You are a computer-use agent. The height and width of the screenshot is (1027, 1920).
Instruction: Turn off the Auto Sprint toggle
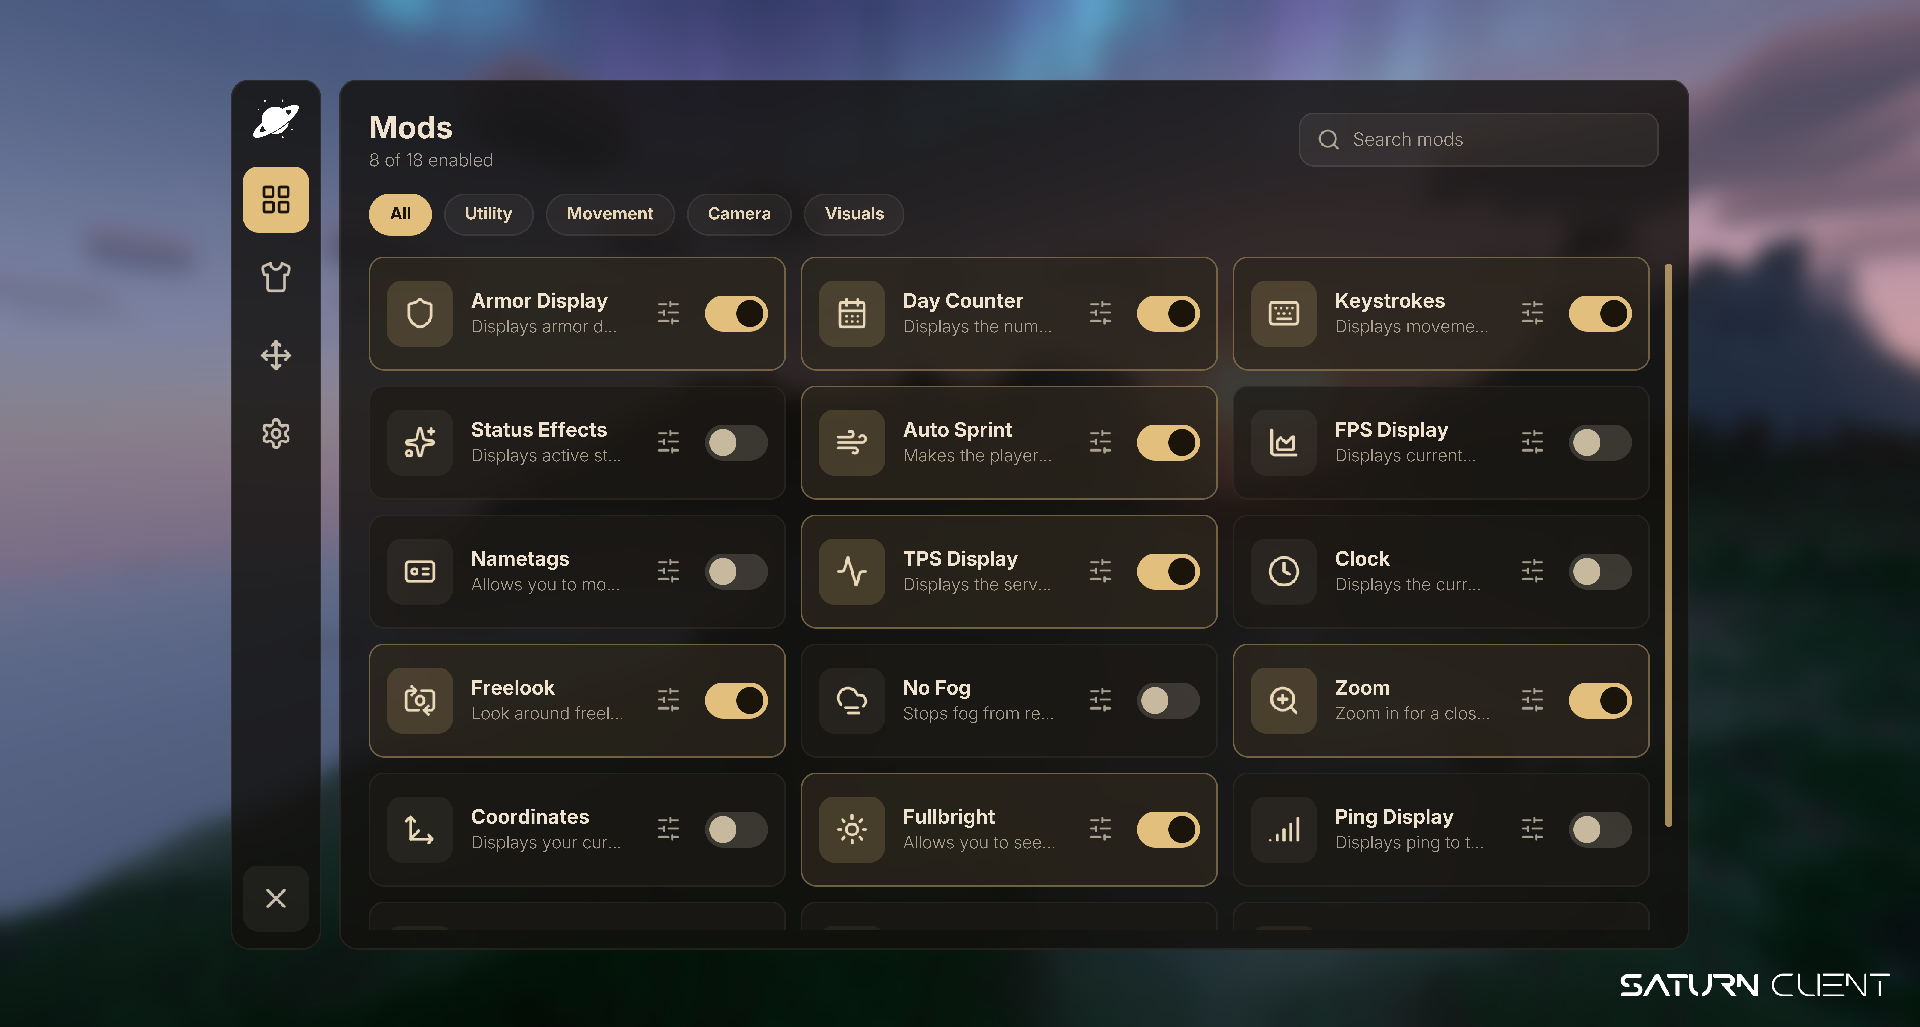(x=1168, y=443)
